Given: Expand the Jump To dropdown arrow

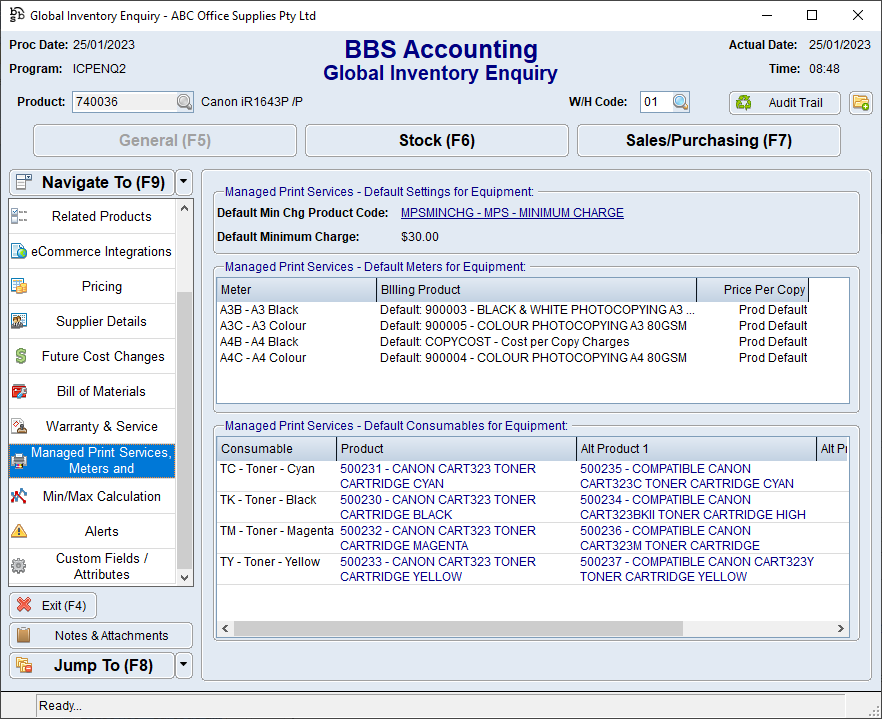Looking at the screenshot, I should click(x=183, y=665).
